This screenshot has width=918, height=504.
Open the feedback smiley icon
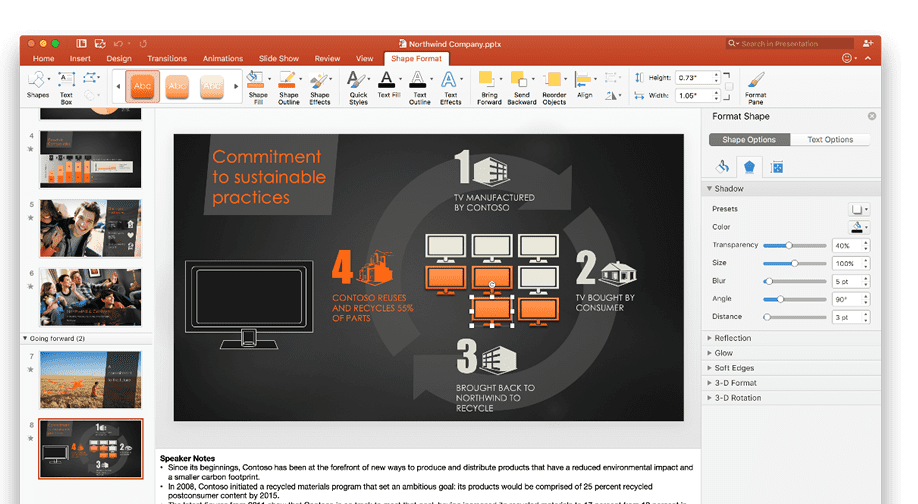(x=847, y=58)
